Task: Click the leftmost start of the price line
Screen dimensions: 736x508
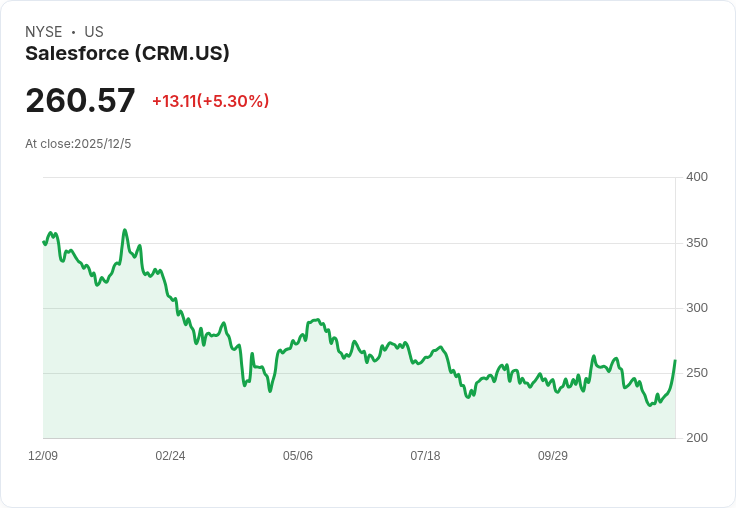Action: (43, 242)
